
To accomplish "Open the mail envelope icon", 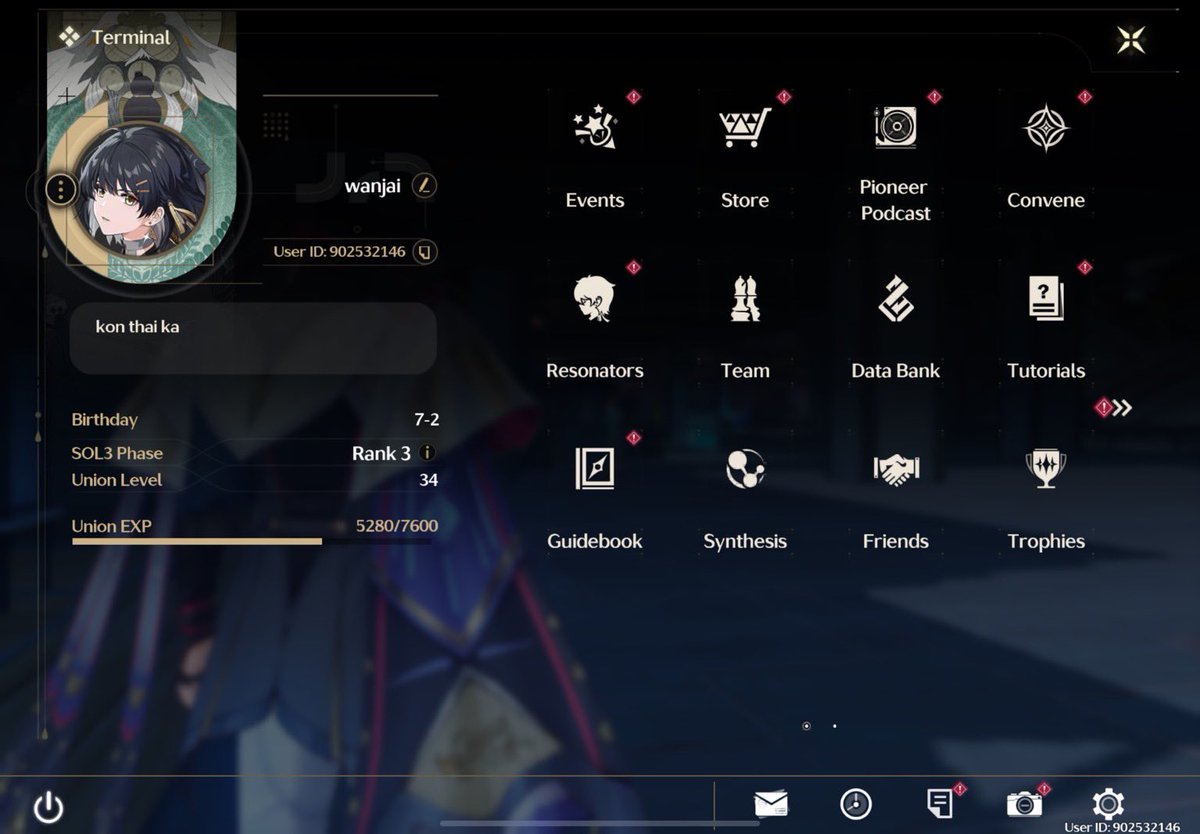I will click(771, 803).
